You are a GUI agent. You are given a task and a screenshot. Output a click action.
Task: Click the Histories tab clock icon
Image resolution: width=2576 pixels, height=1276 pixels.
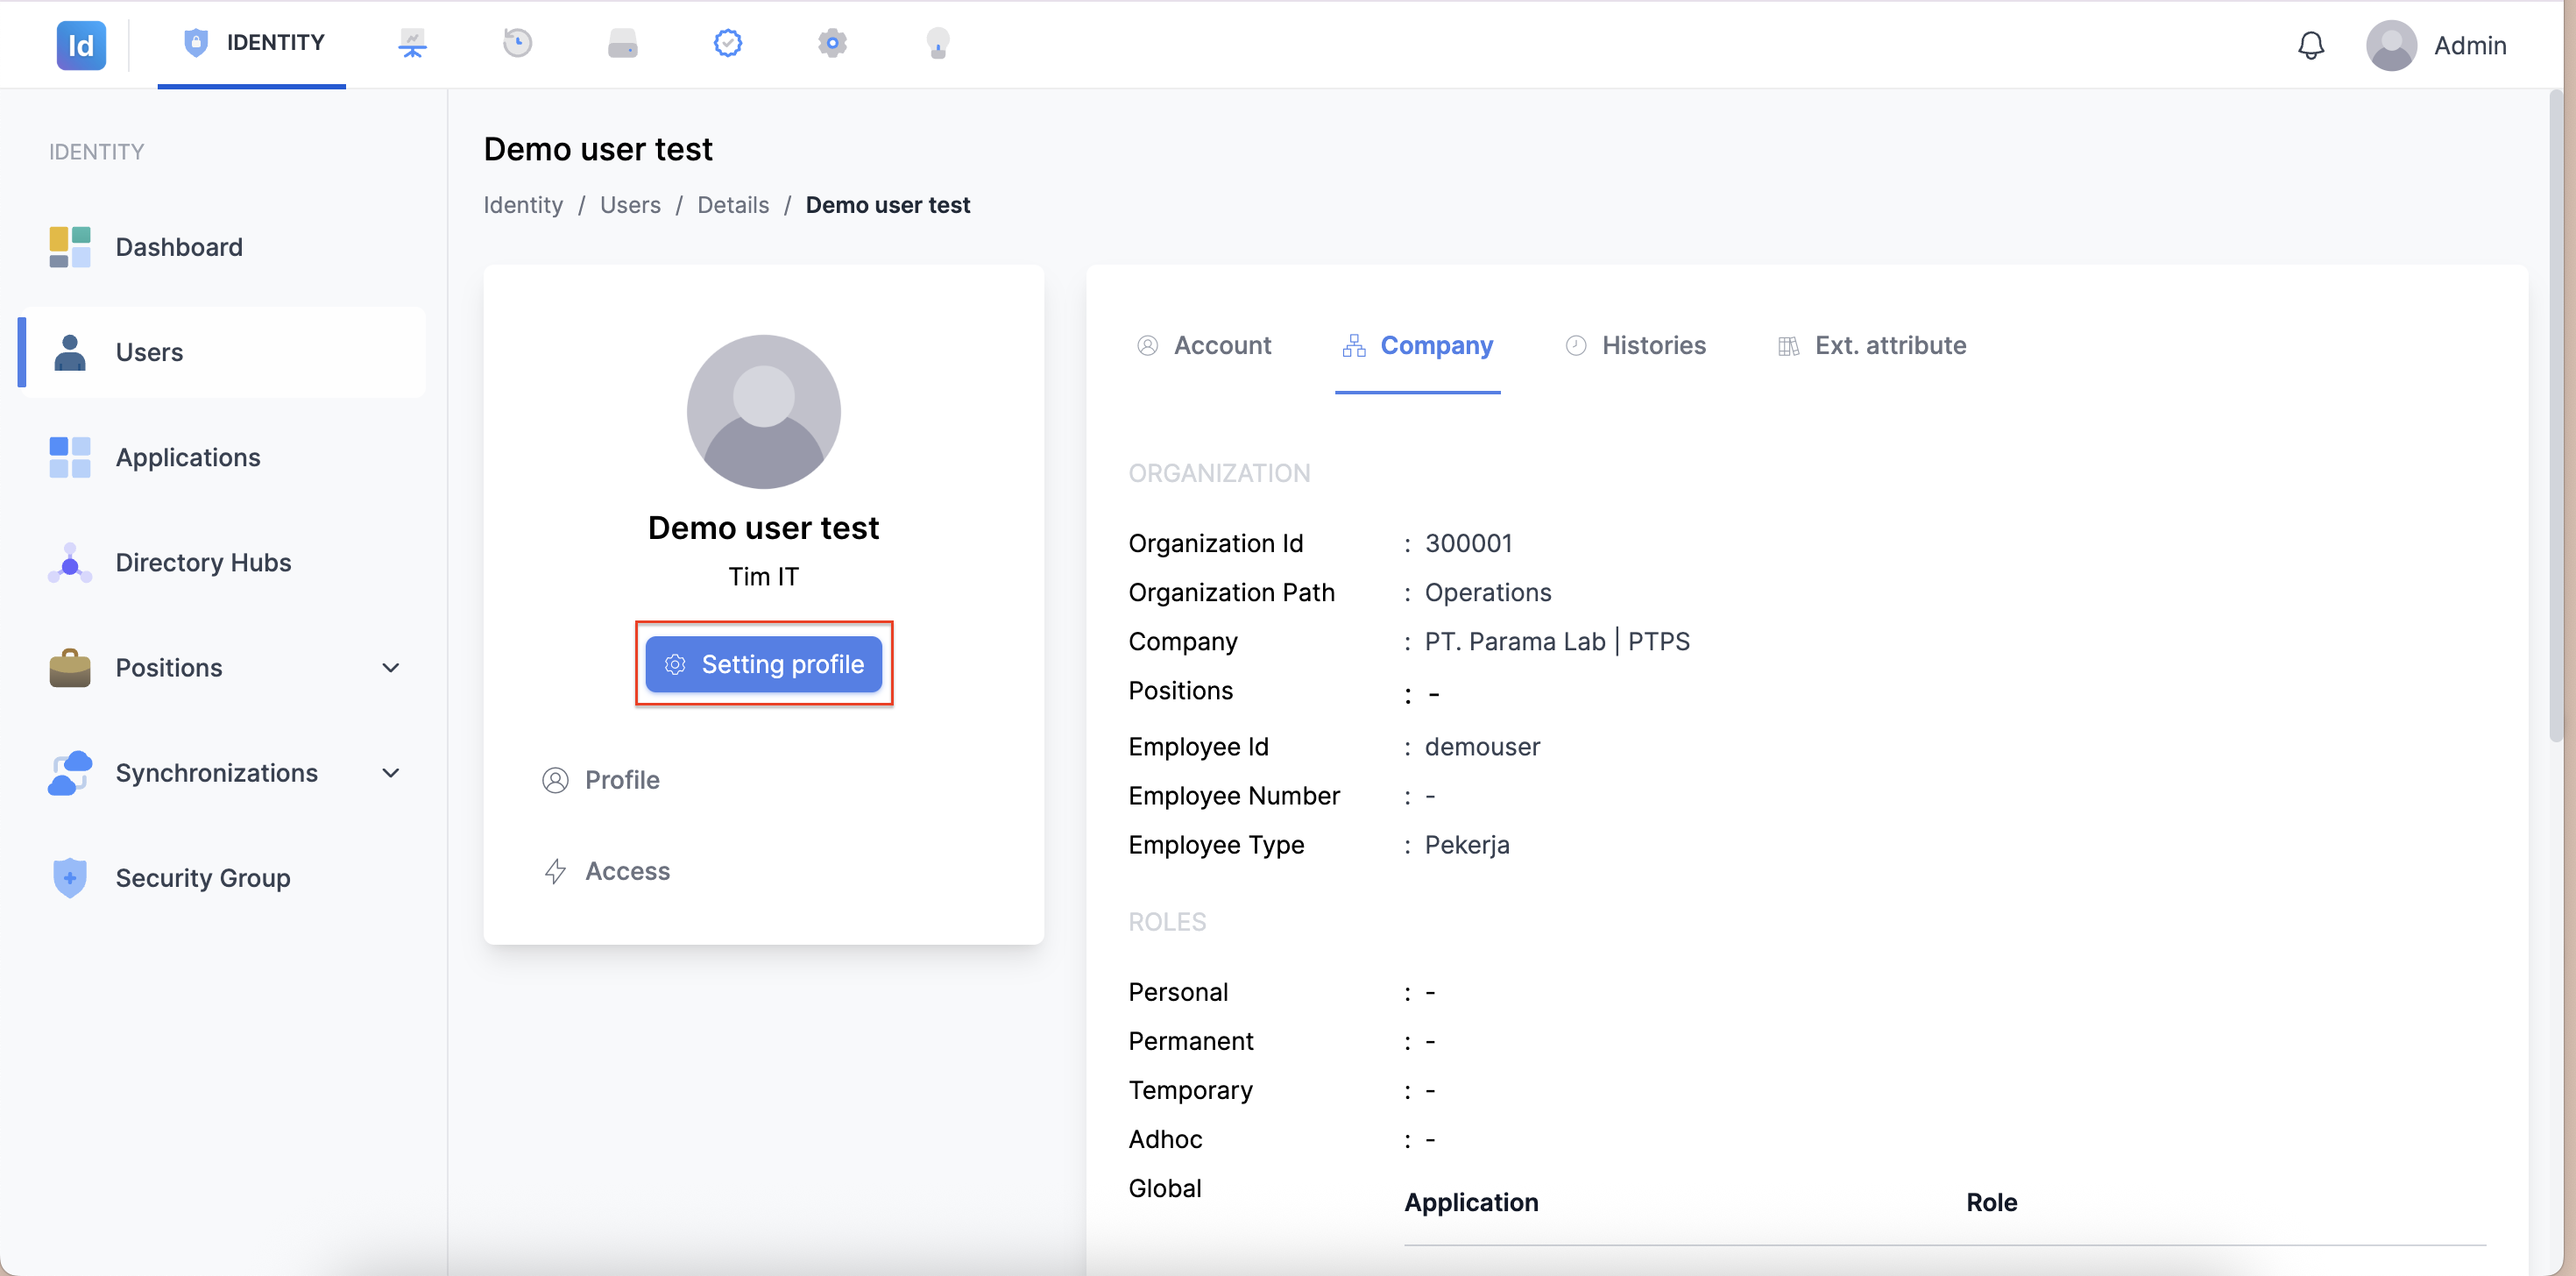pyautogui.click(x=1576, y=345)
